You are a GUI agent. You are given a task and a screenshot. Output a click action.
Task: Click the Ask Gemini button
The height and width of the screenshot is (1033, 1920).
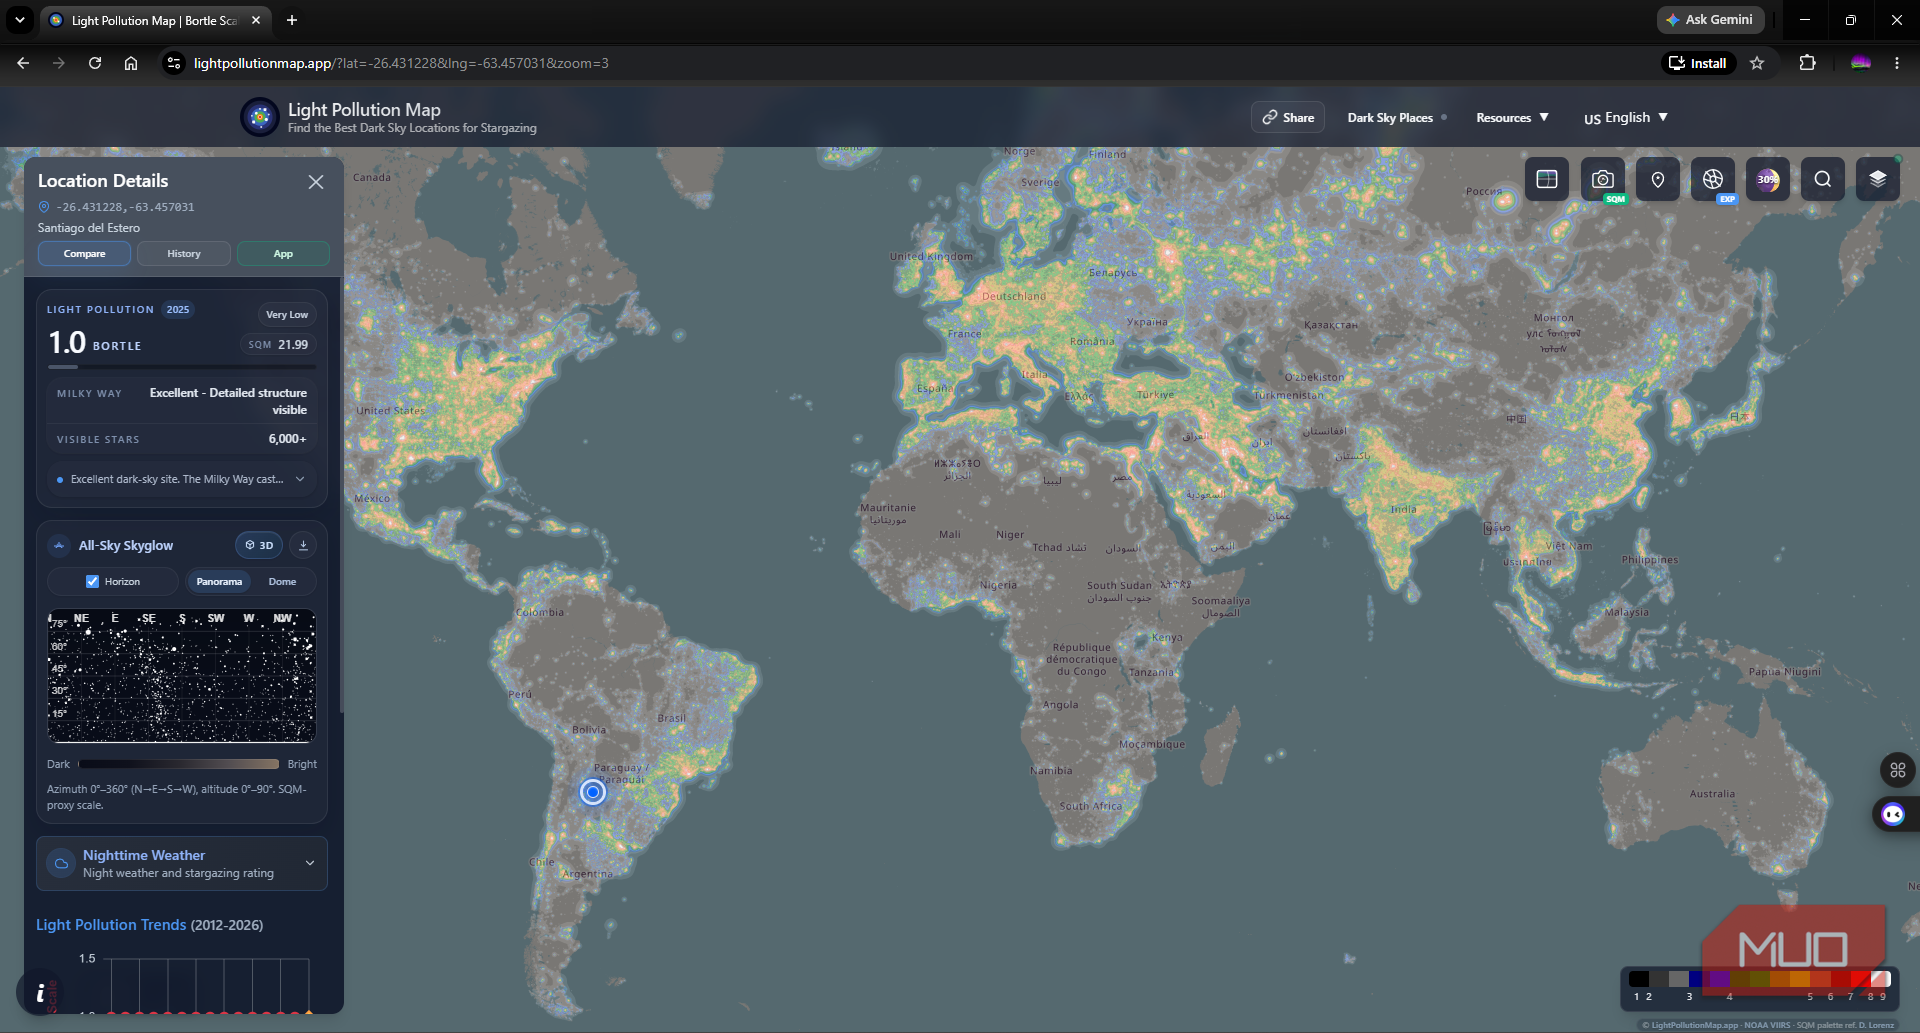[1710, 20]
